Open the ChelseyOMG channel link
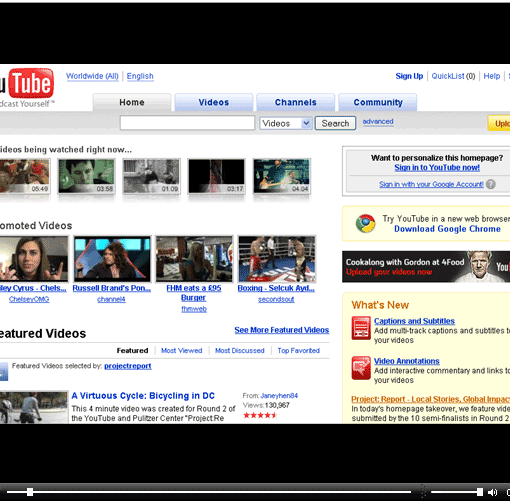 point(29,299)
